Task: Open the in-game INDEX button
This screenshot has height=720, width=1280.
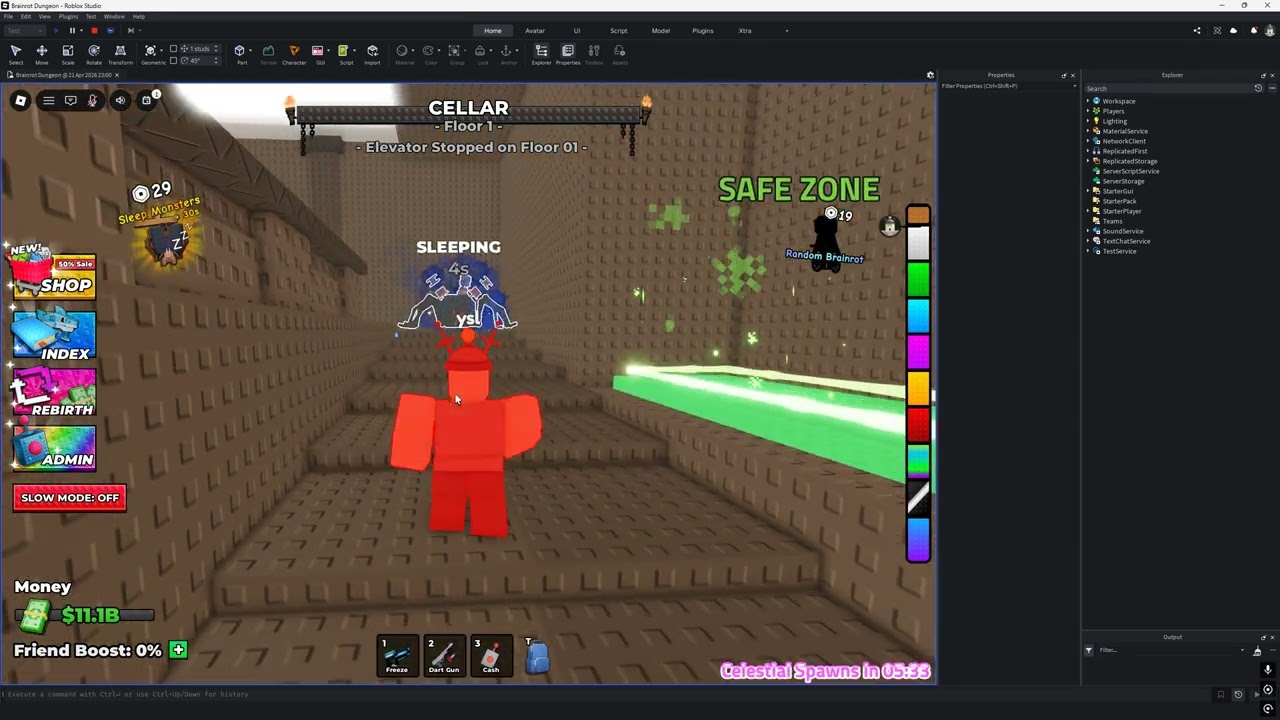Action: (x=54, y=336)
